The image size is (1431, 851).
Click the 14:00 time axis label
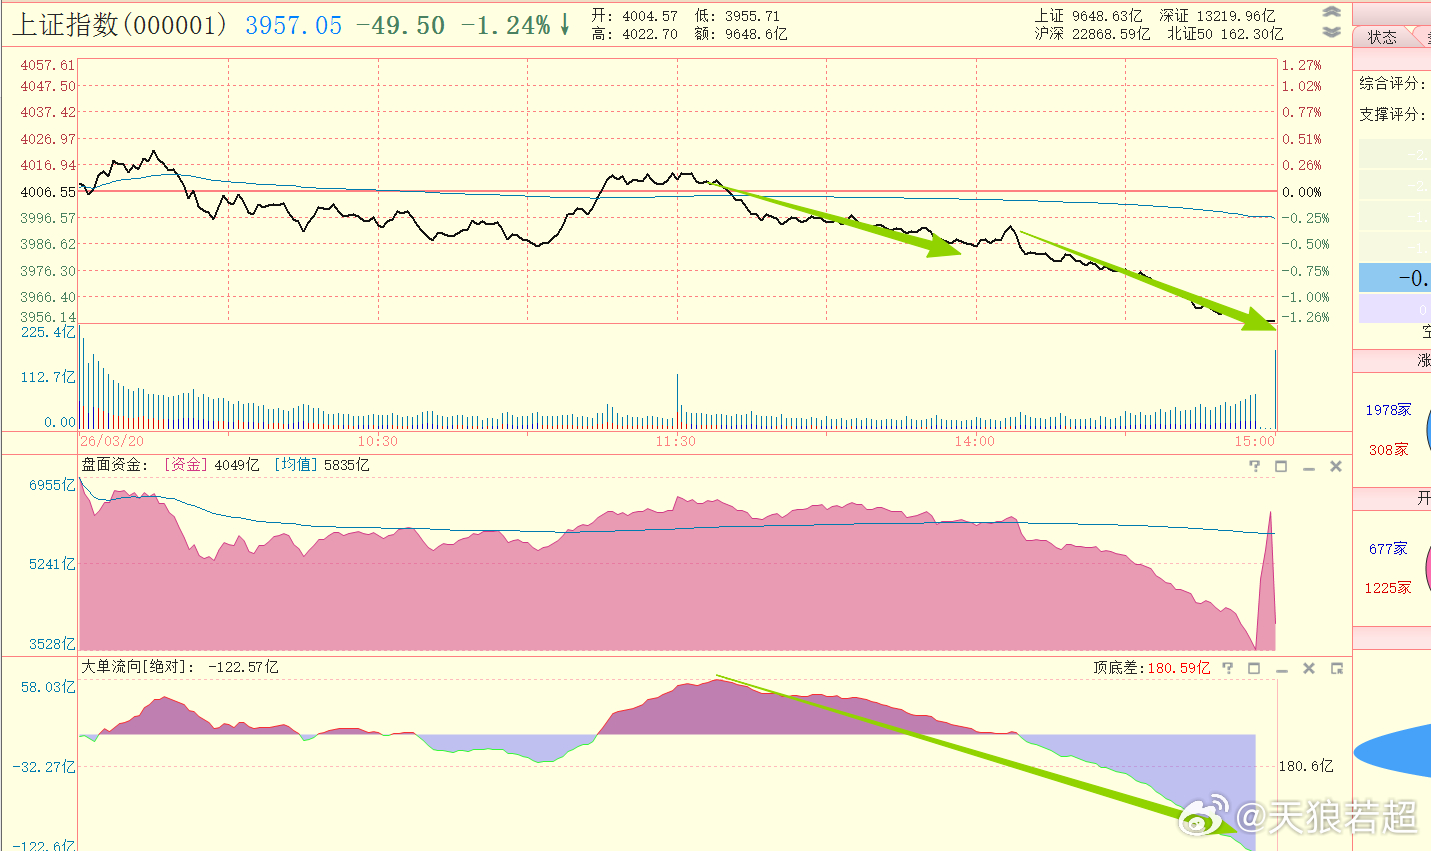975,441
